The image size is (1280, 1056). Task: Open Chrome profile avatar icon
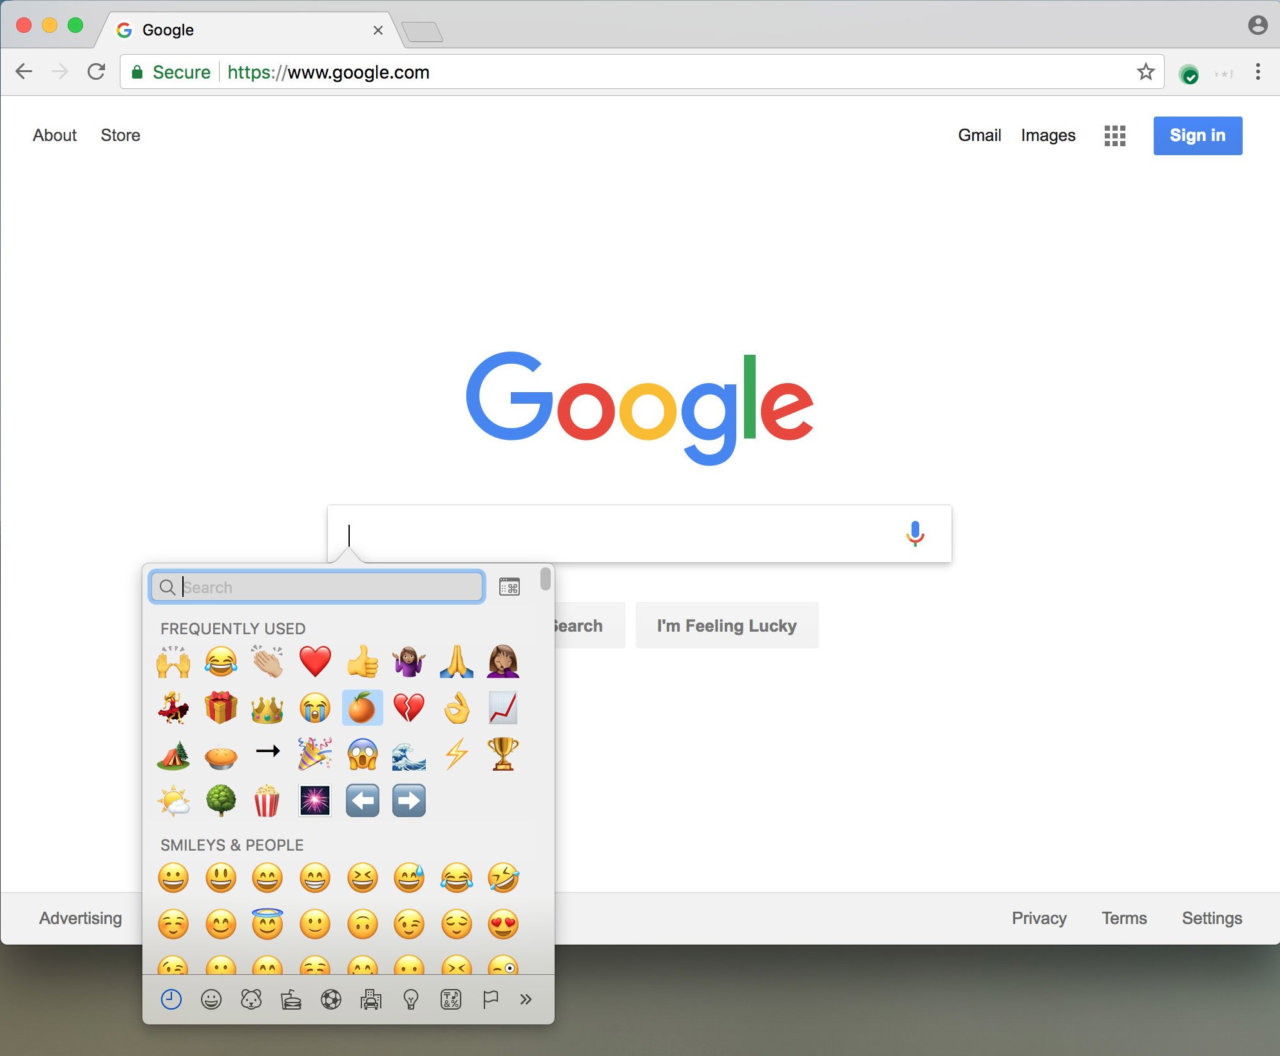pos(1258,25)
